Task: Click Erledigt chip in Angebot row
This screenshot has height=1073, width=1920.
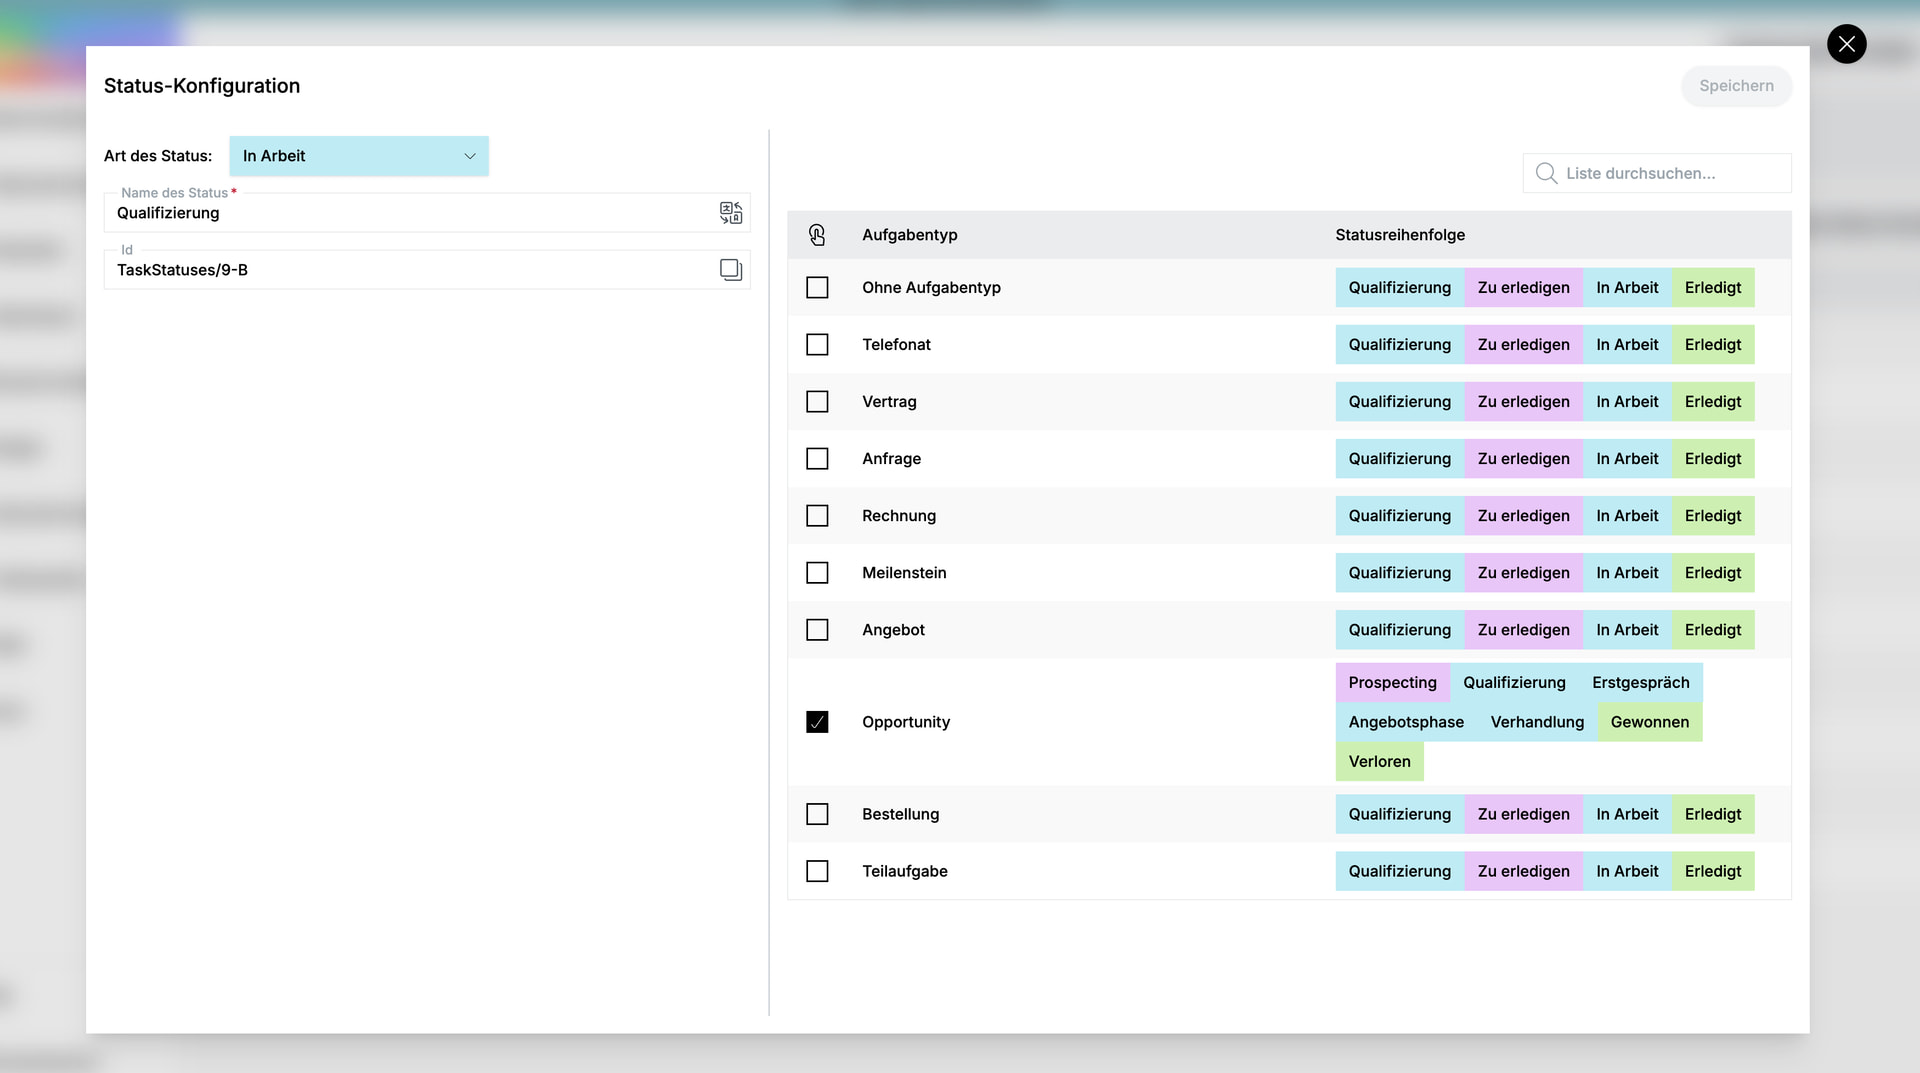Action: tap(1712, 630)
